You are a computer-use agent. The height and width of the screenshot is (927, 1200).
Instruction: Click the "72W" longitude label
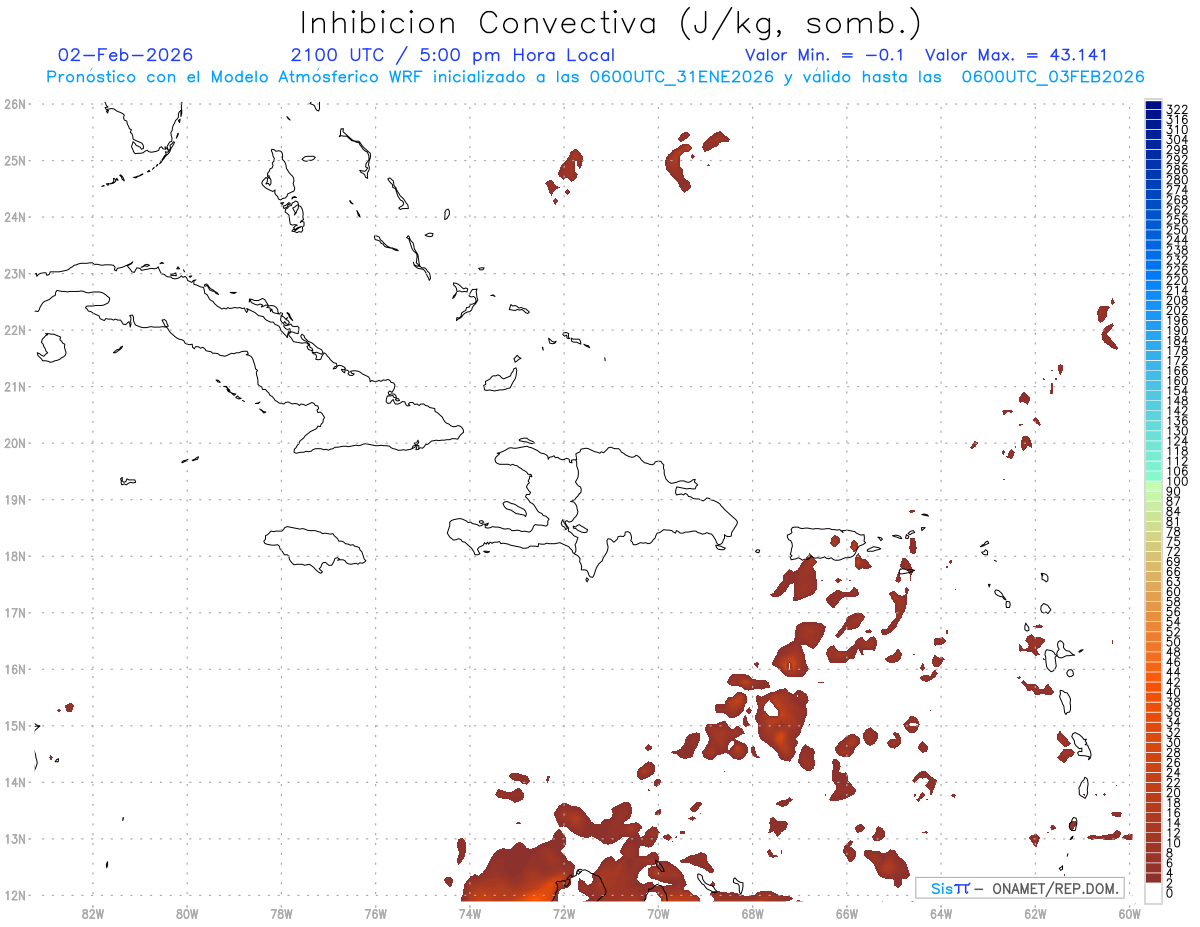pyautogui.click(x=564, y=912)
